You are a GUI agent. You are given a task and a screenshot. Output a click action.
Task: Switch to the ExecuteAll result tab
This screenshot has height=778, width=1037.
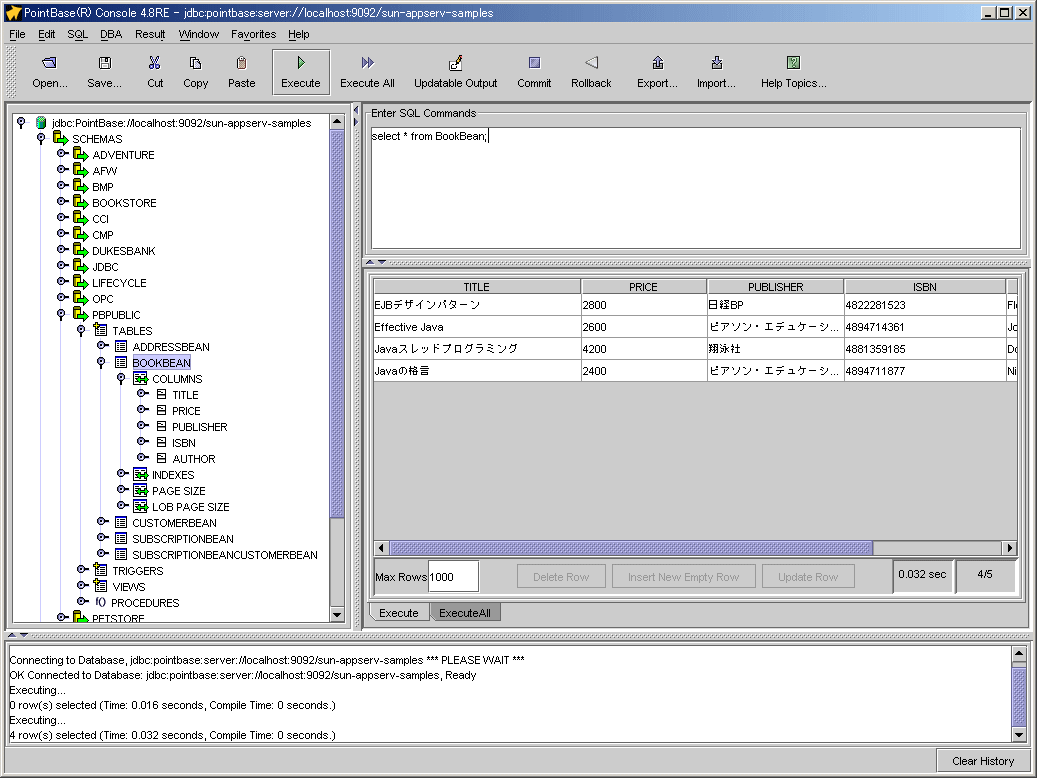point(465,613)
